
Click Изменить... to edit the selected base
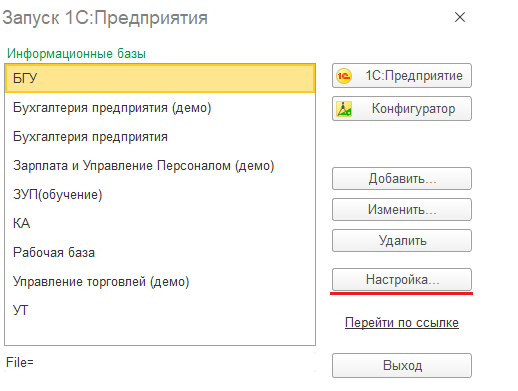(x=402, y=210)
